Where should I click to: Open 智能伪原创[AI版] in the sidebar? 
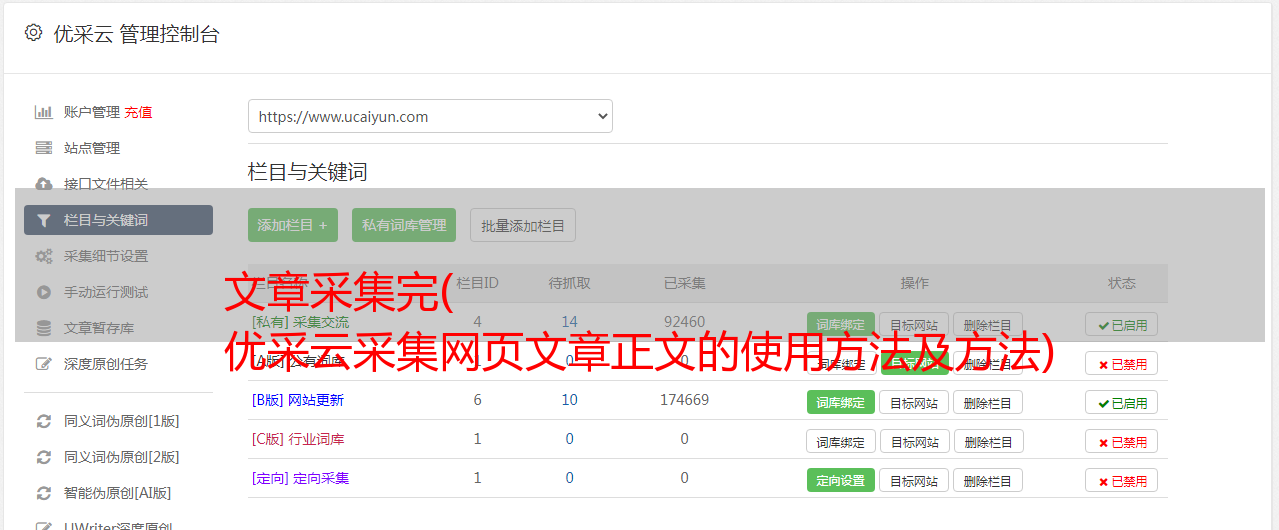[118, 493]
